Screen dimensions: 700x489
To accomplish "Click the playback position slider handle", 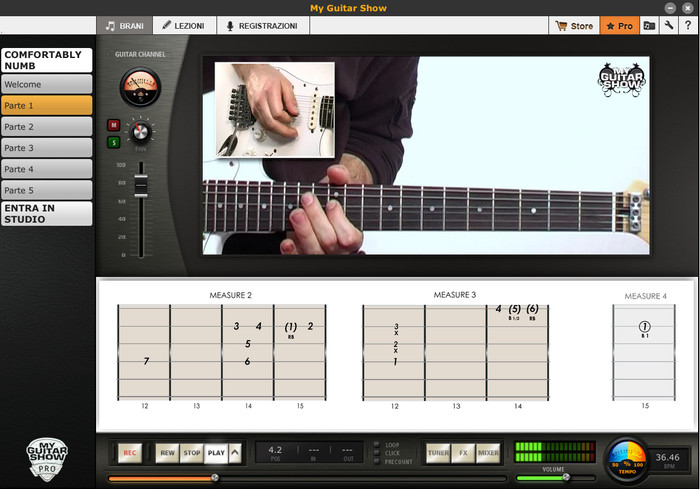I will tap(215, 477).
